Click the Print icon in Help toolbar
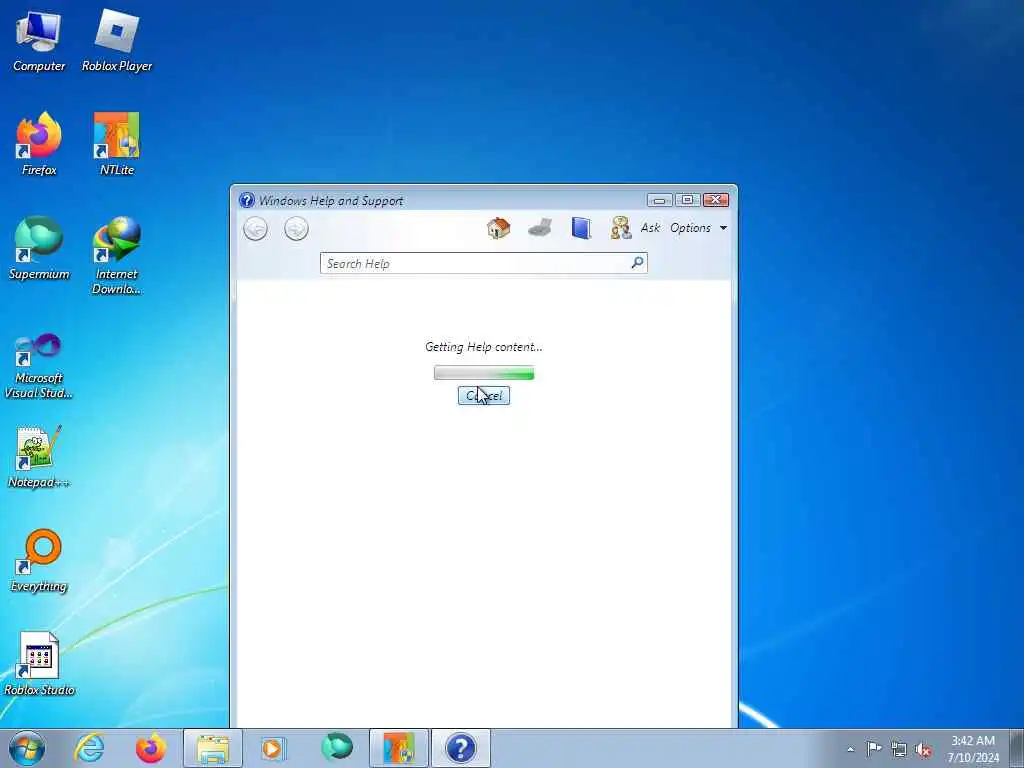1024x768 pixels. pyautogui.click(x=540, y=228)
